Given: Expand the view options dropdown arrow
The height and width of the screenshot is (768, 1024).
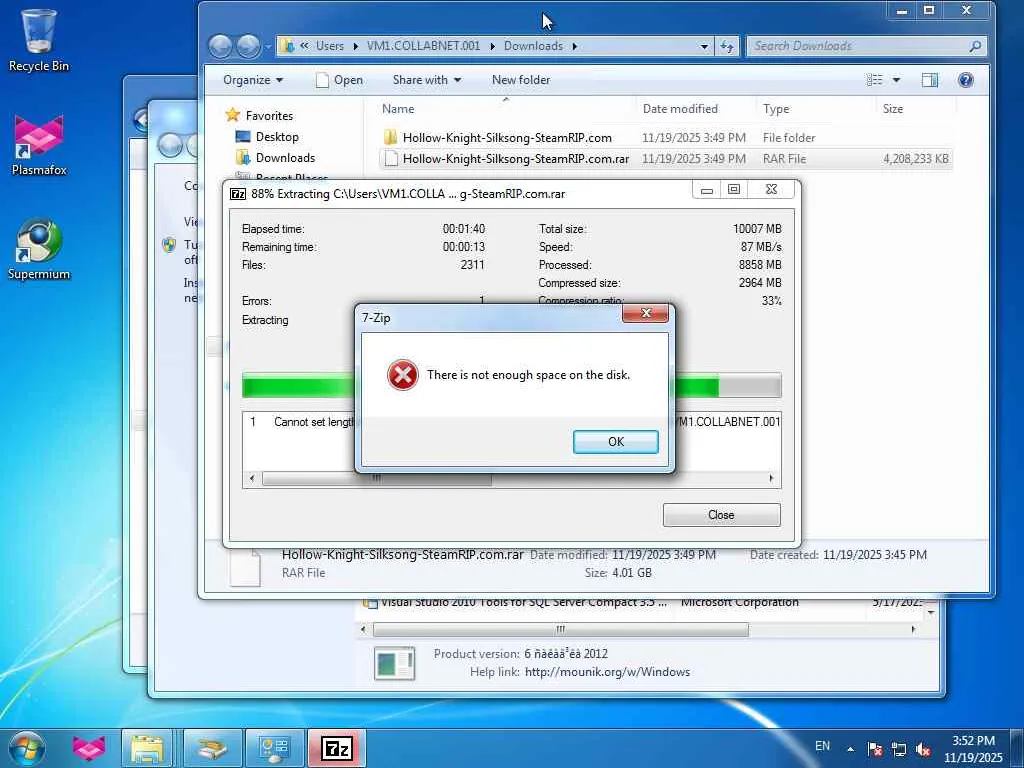Looking at the screenshot, I should (896, 80).
